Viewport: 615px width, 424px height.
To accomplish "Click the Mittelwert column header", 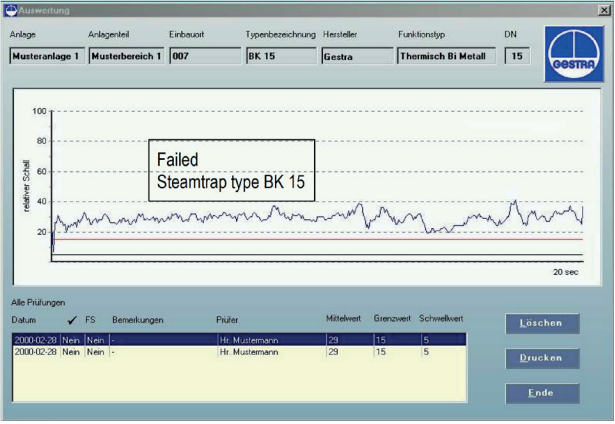I will [x=344, y=319].
